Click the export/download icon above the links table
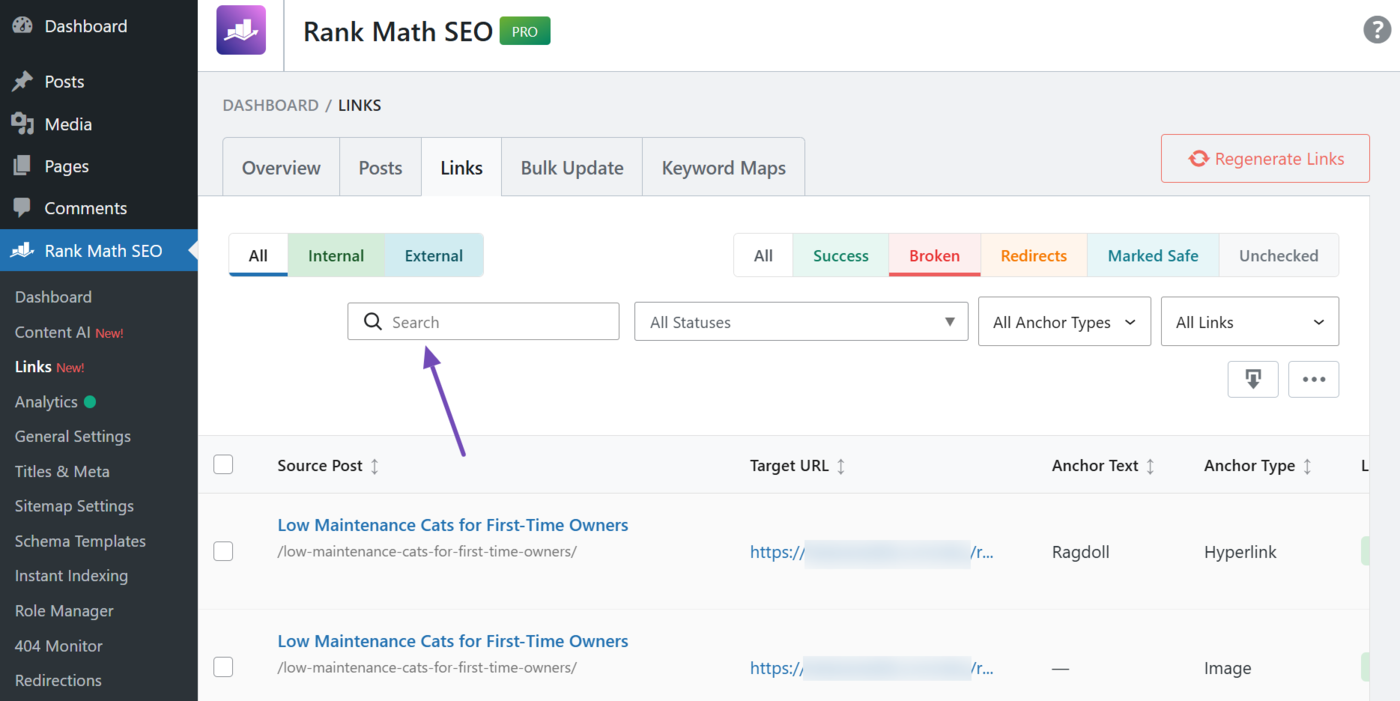The width and height of the screenshot is (1400, 701). point(1253,379)
